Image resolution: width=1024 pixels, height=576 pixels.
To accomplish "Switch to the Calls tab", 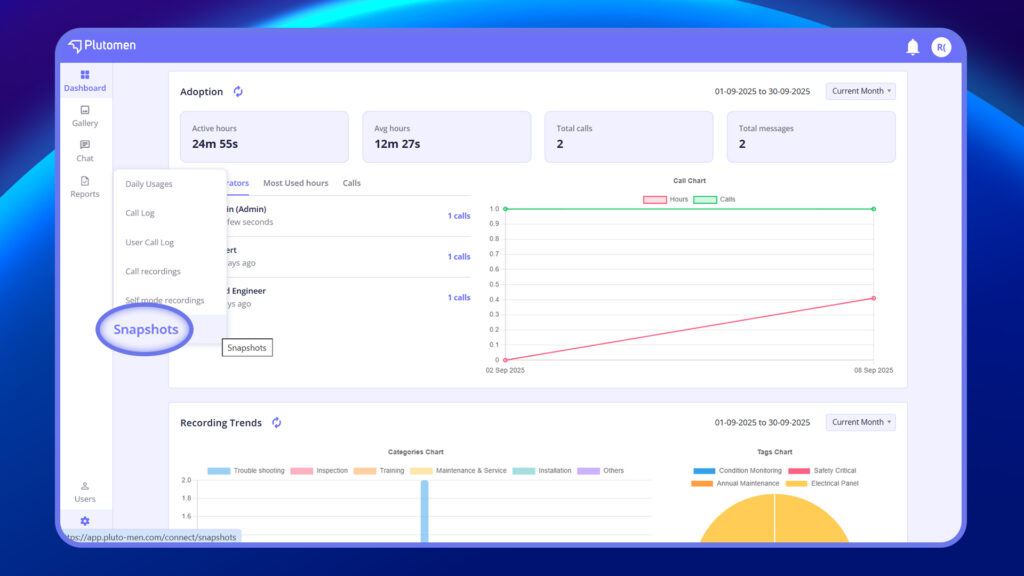I will tap(351, 183).
